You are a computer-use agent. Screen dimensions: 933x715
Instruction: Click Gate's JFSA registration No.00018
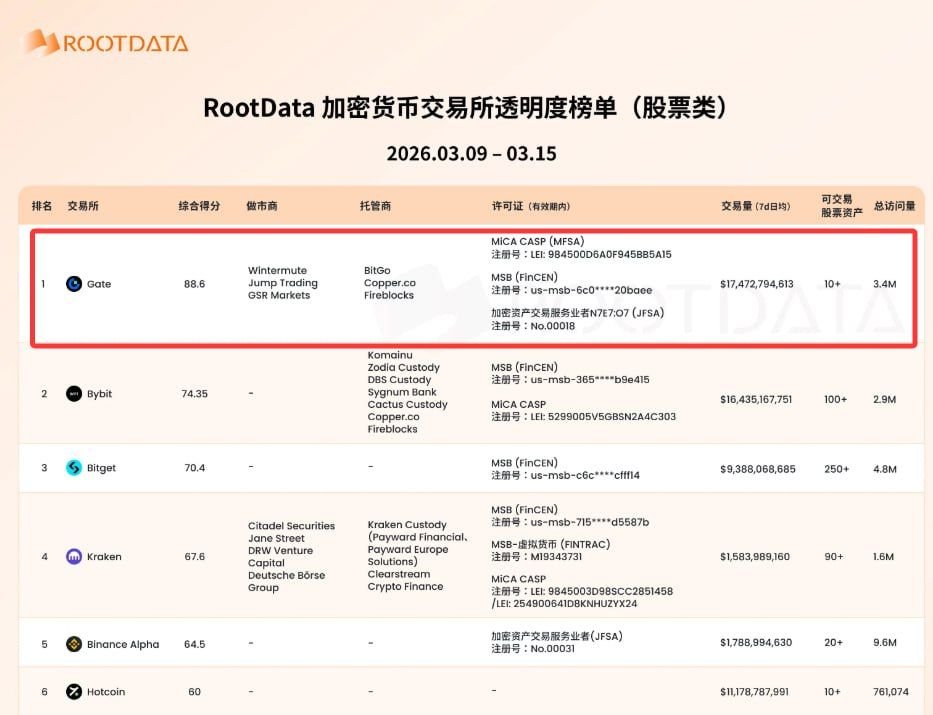click(x=533, y=326)
